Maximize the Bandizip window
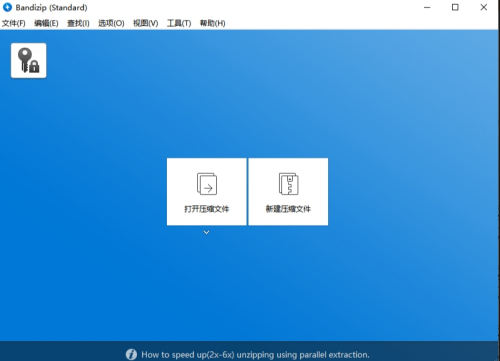The image size is (500, 361). coord(455,7)
